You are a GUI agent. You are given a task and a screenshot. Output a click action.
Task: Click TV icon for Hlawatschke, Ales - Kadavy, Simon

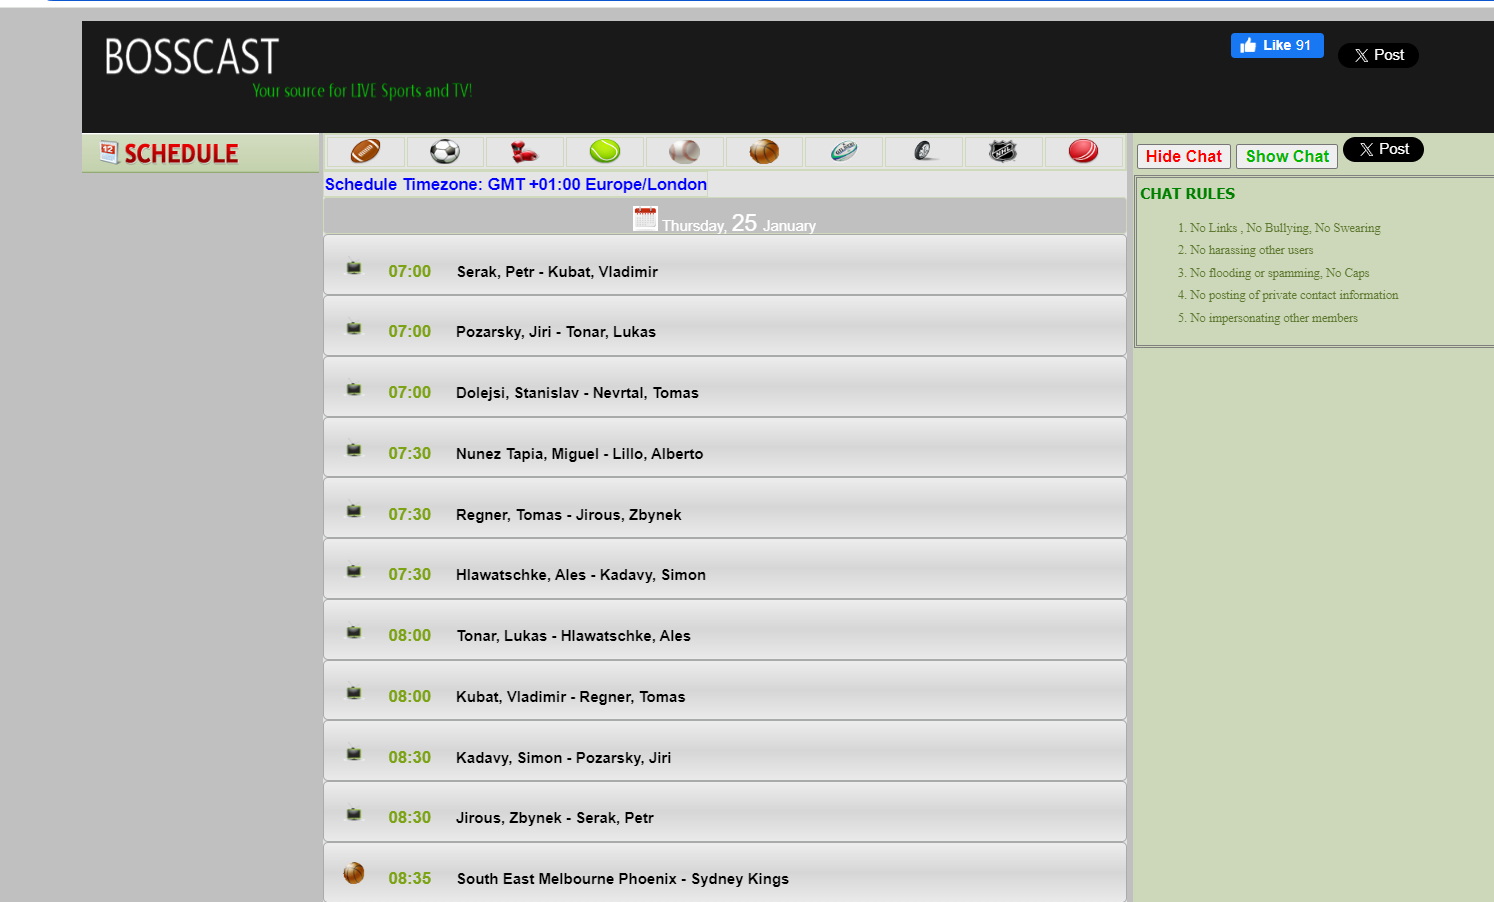point(354,571)
